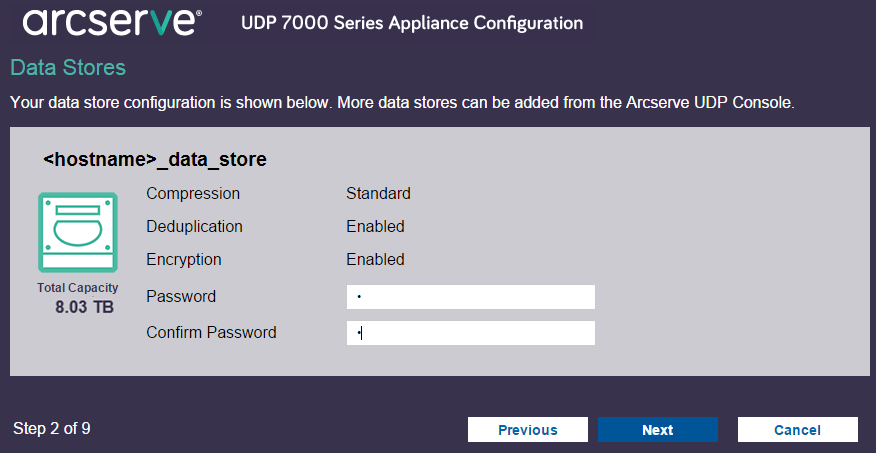Click the Step 2 of 9 indicator
Viewport: 876px width, 453px height.
pos(52,429)
